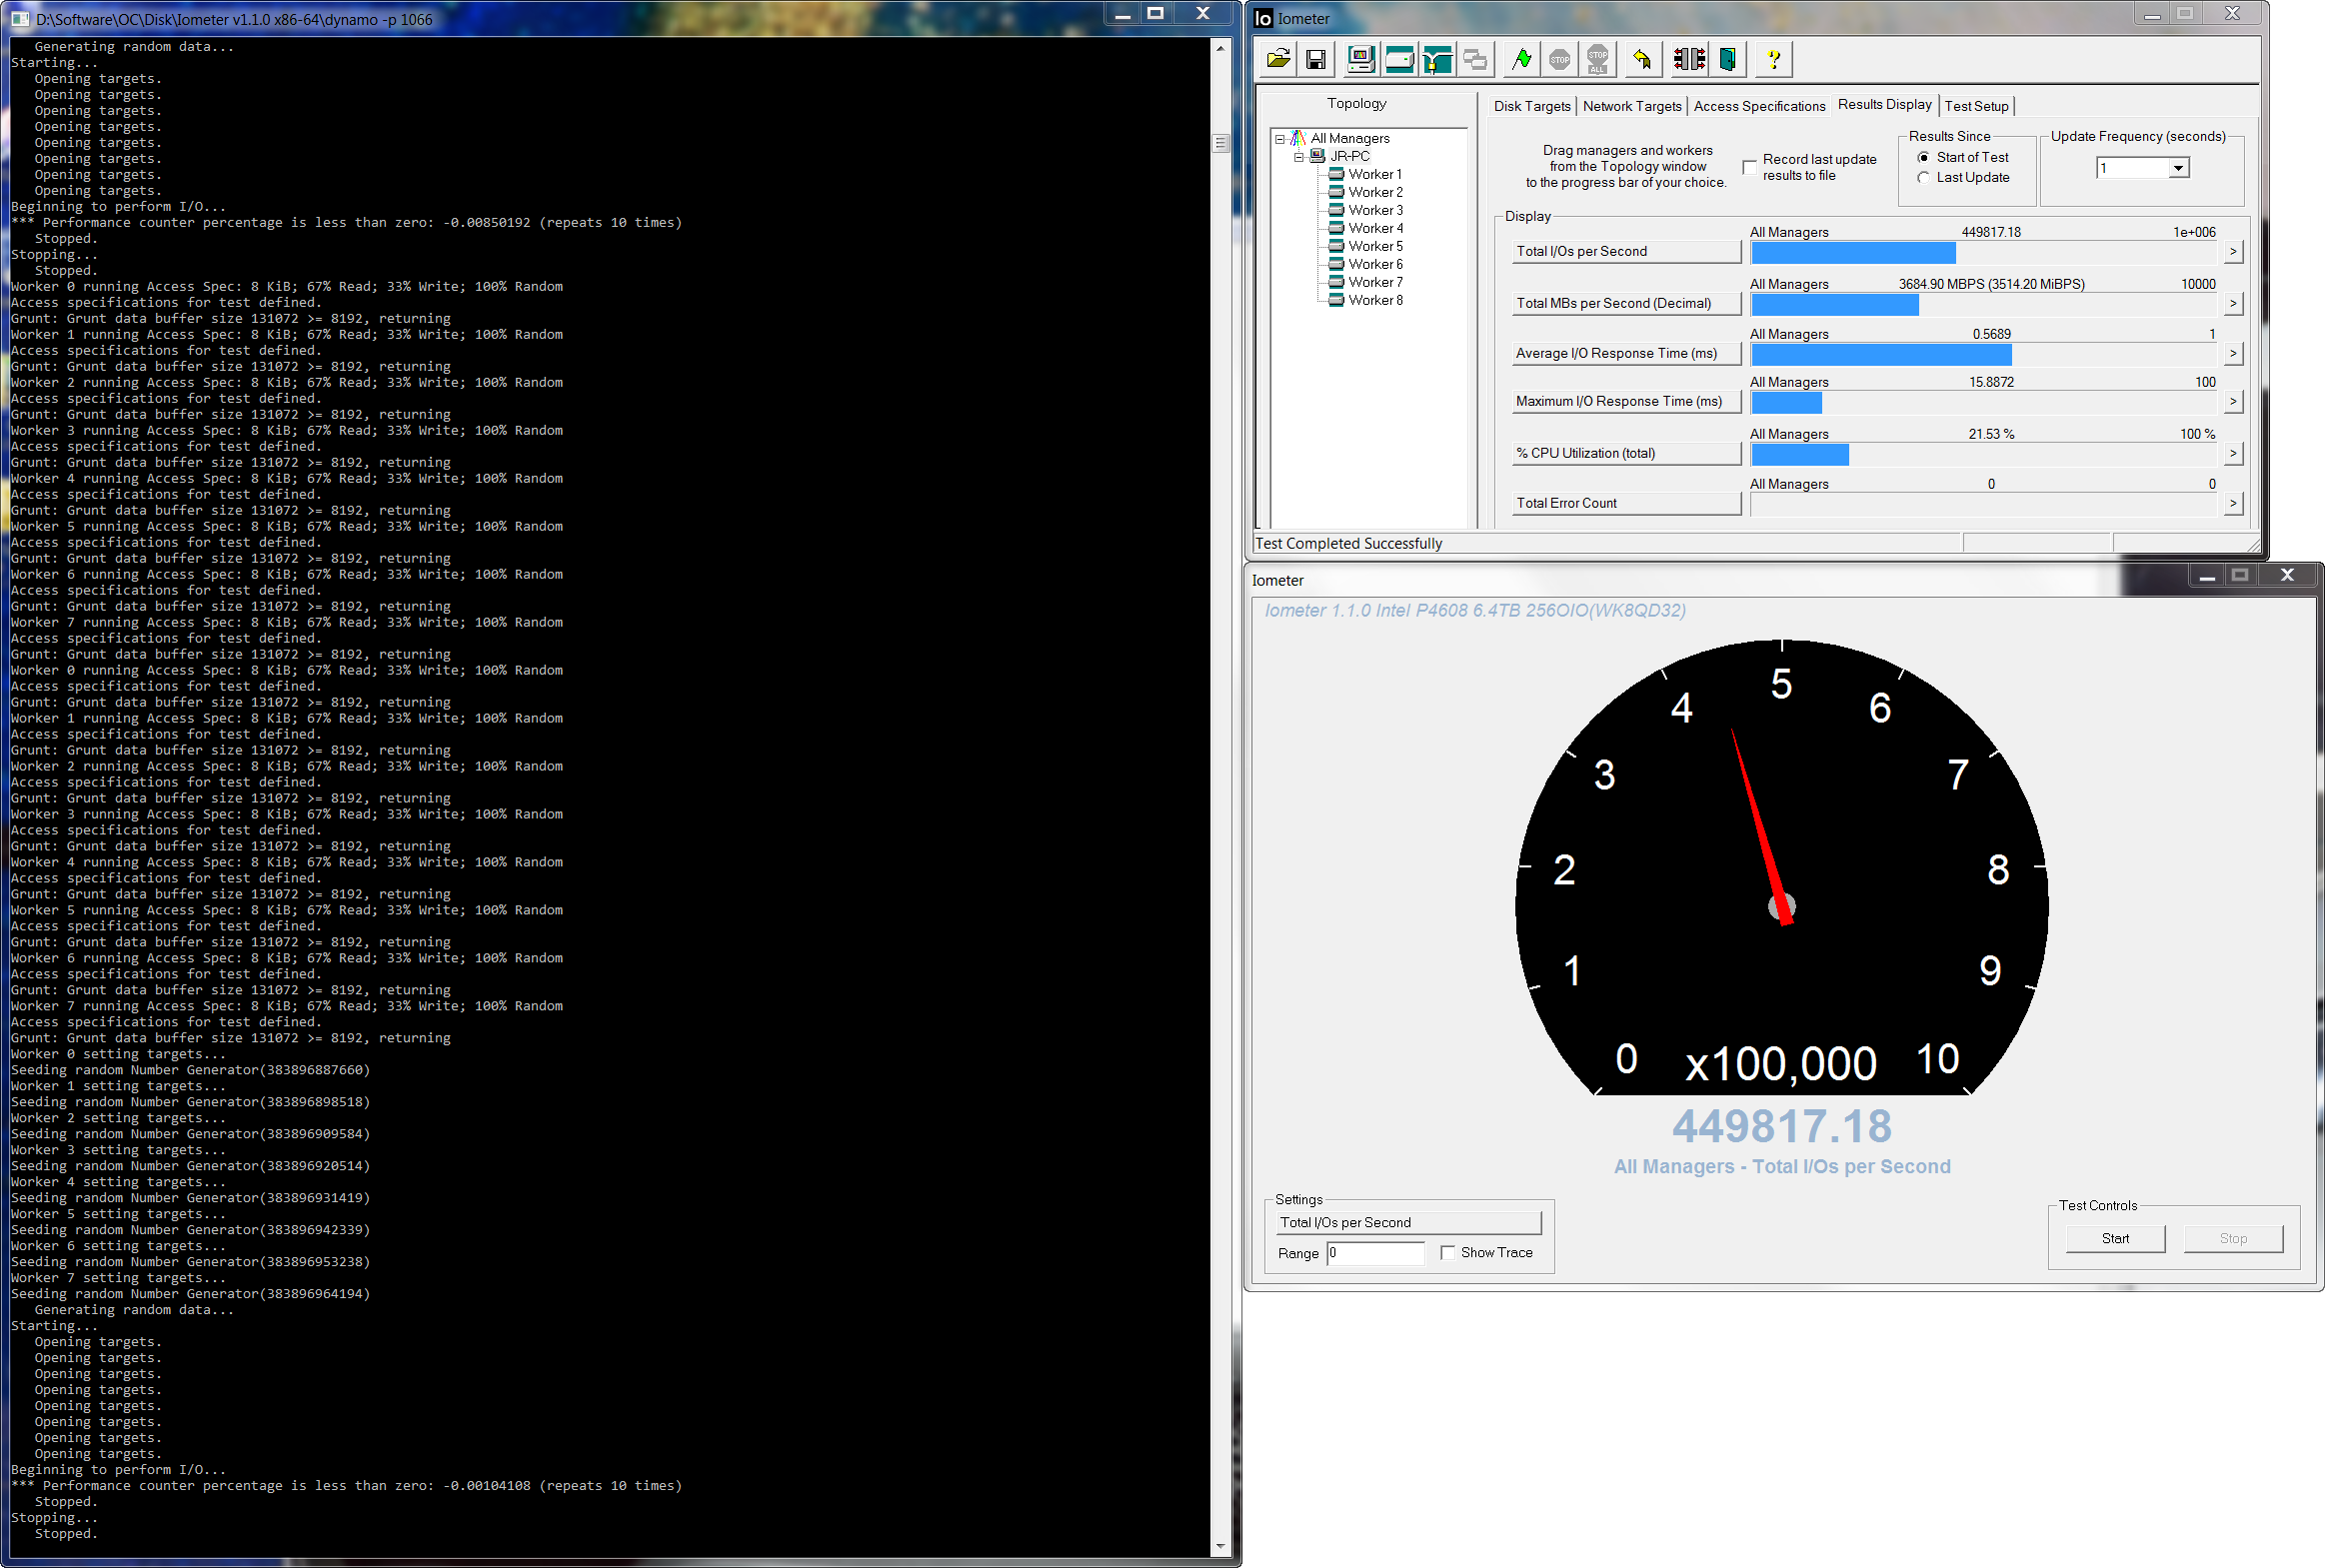The height and width of the screenshot is (1568, 2325).
Task: Disconnect selected manager with red arrows icon
Action: [1689, 60]
